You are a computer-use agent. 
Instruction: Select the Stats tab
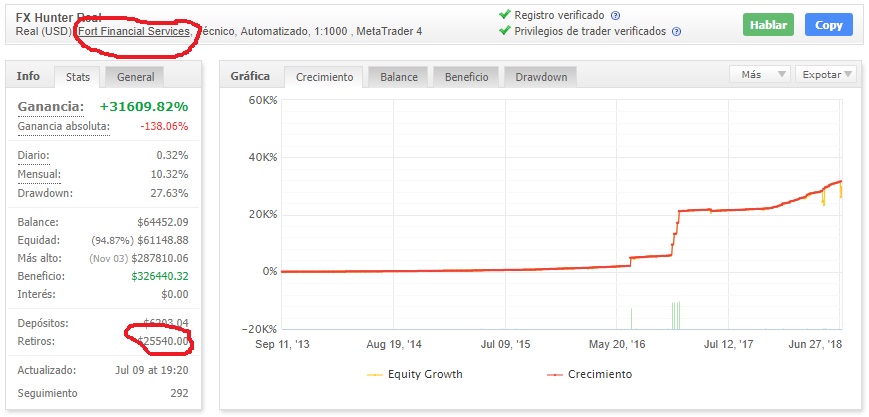(78, 76)
